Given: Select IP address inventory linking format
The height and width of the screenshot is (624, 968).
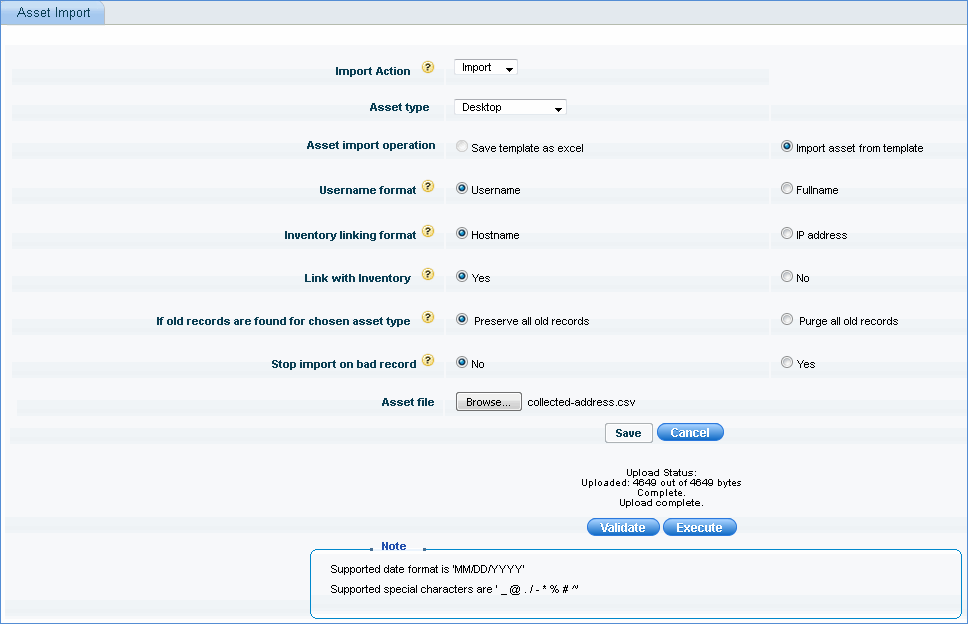Looking at the screenshot, I should click(787, 234).
